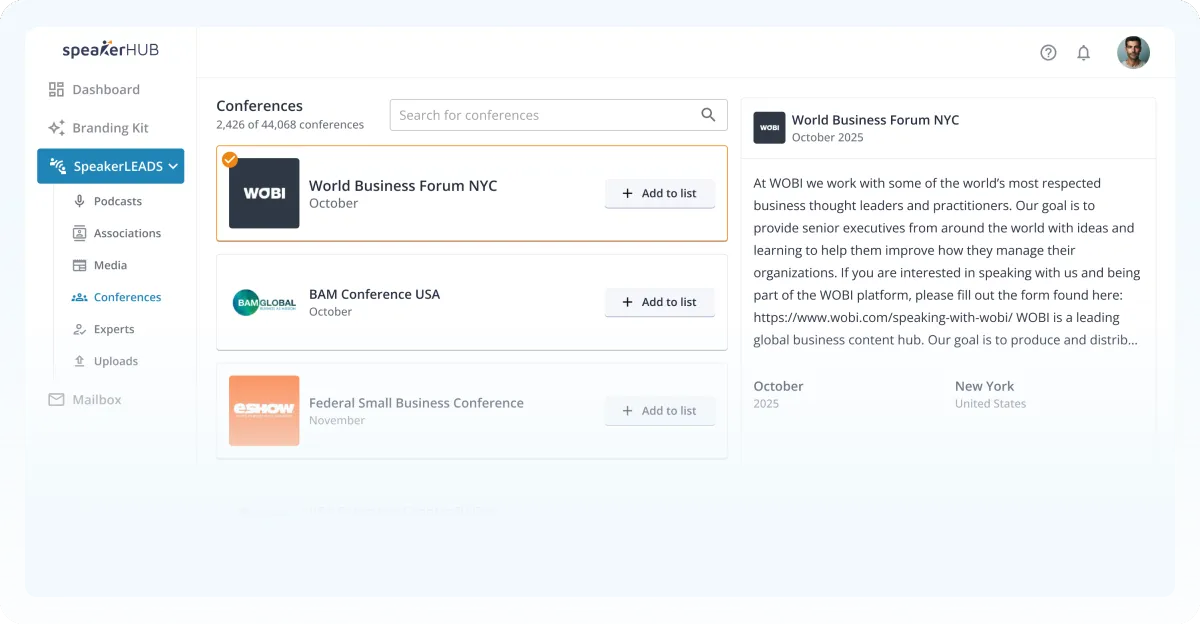Open the Branding Kit menu item

click(x=110, y=128)
